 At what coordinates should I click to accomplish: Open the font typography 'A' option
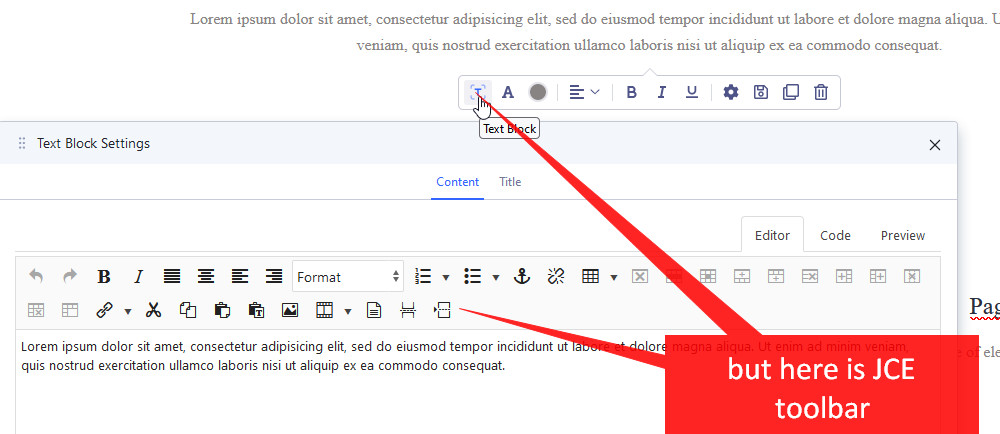(x=508, y=92)
